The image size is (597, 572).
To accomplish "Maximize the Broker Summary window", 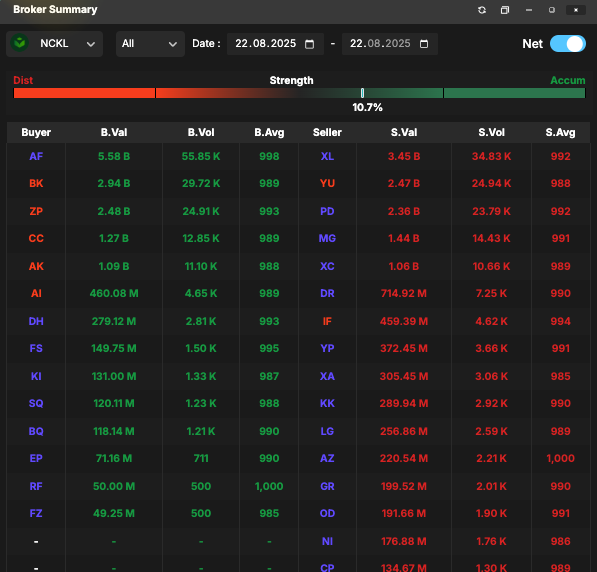I will (x=552, y=10).
